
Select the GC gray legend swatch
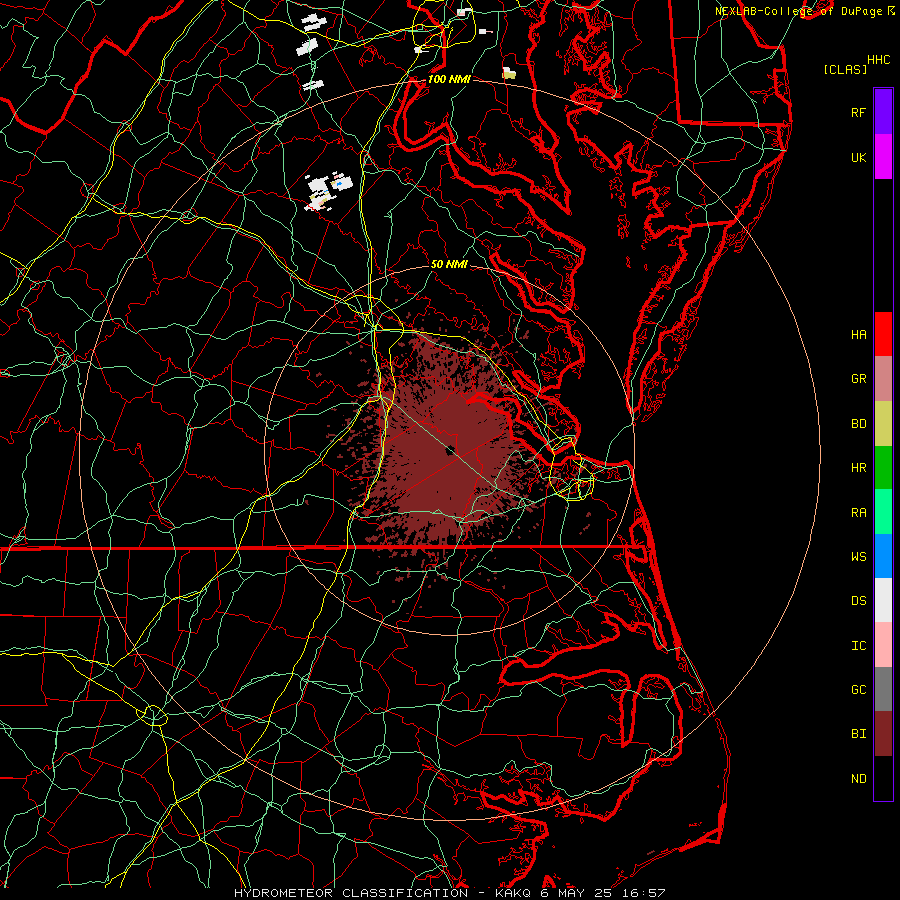[883, 689]
